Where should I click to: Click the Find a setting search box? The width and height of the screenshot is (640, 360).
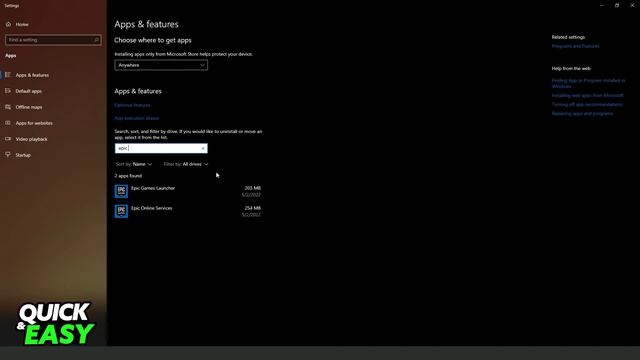pyautogui.click(x=53, y=40)
